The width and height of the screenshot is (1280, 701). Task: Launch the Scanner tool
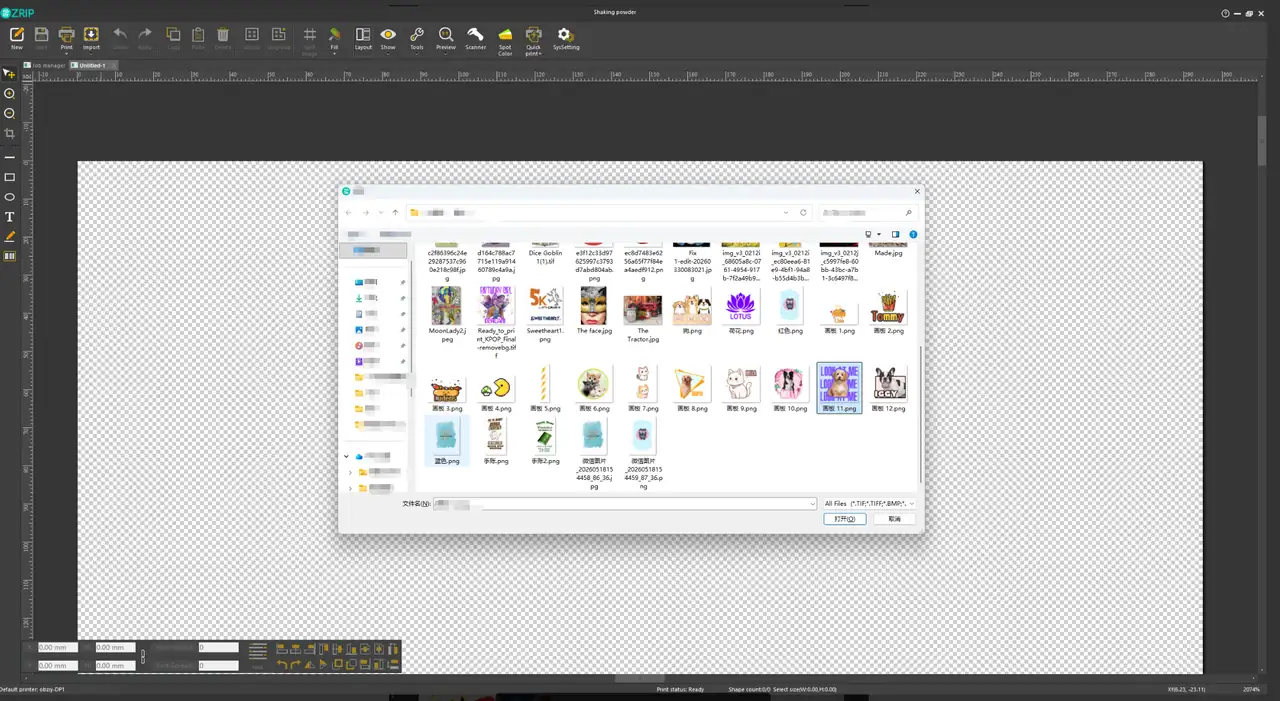pyautogui.click(x=475, y=38)
